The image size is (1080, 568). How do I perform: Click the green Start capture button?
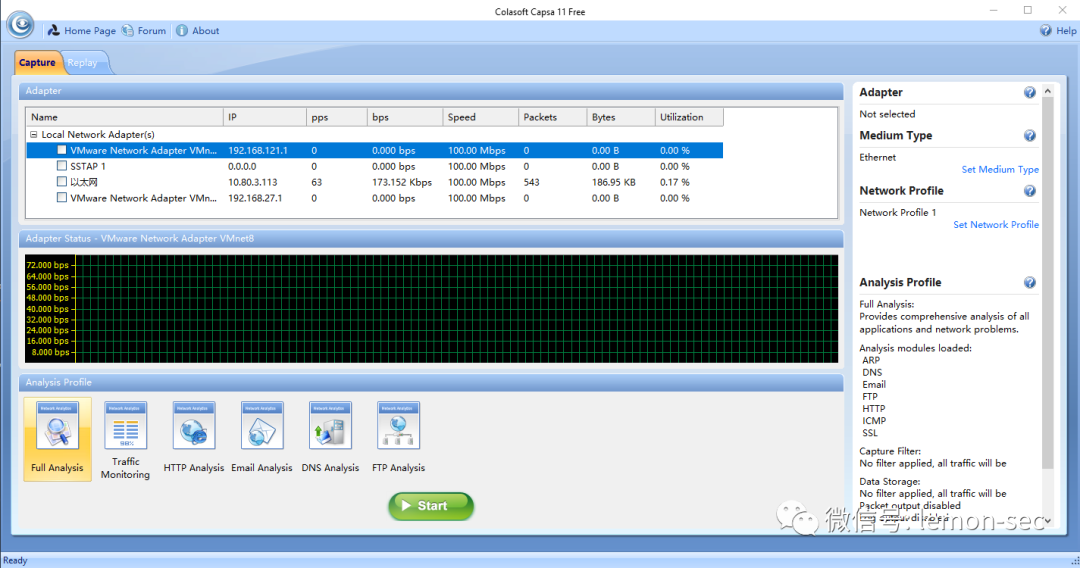tap(431, 506)
